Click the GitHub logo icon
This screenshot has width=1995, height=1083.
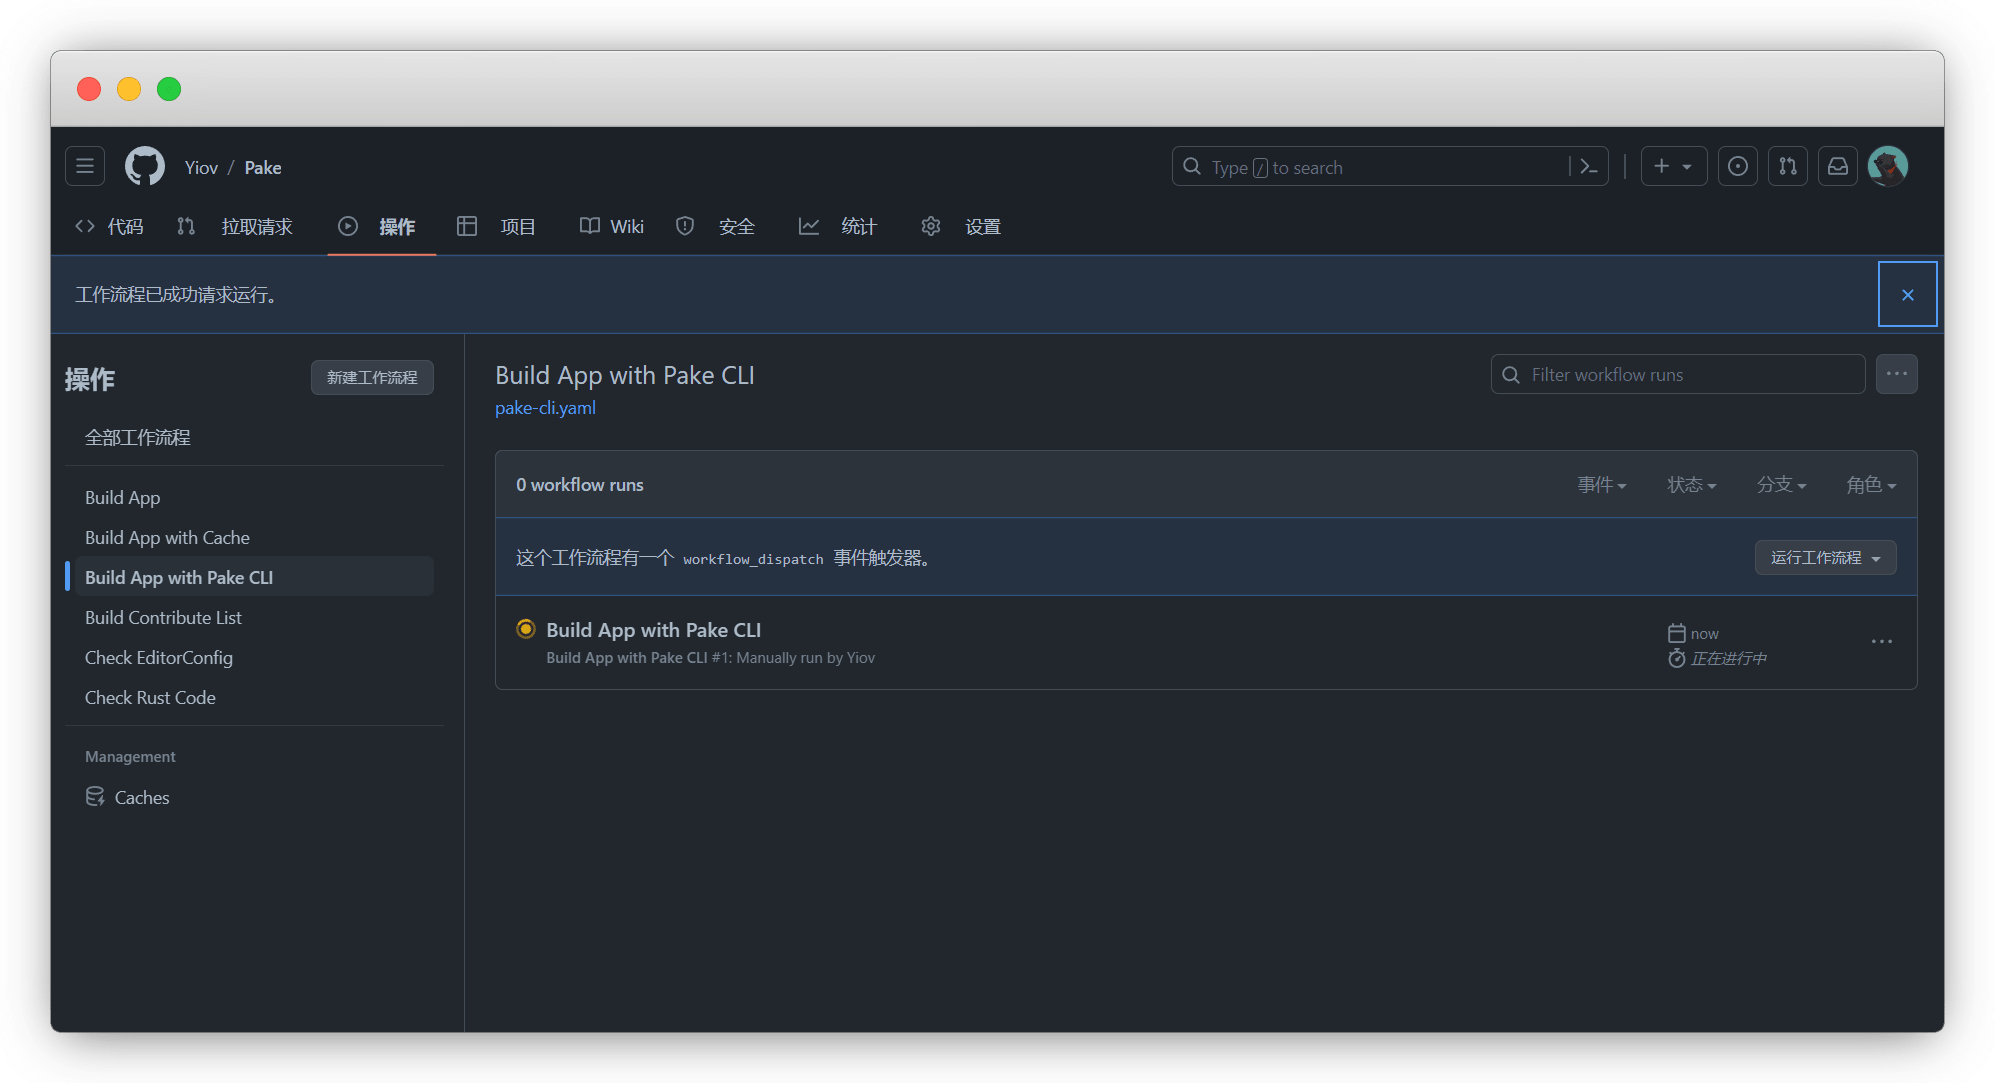pyautogui.click(x=145, y=167)
